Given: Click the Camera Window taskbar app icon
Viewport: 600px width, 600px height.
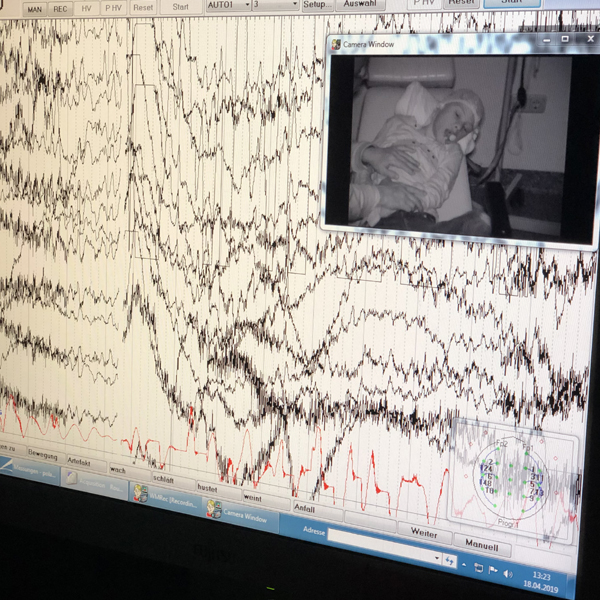Looking at the screenshot, I should point(214,509).
